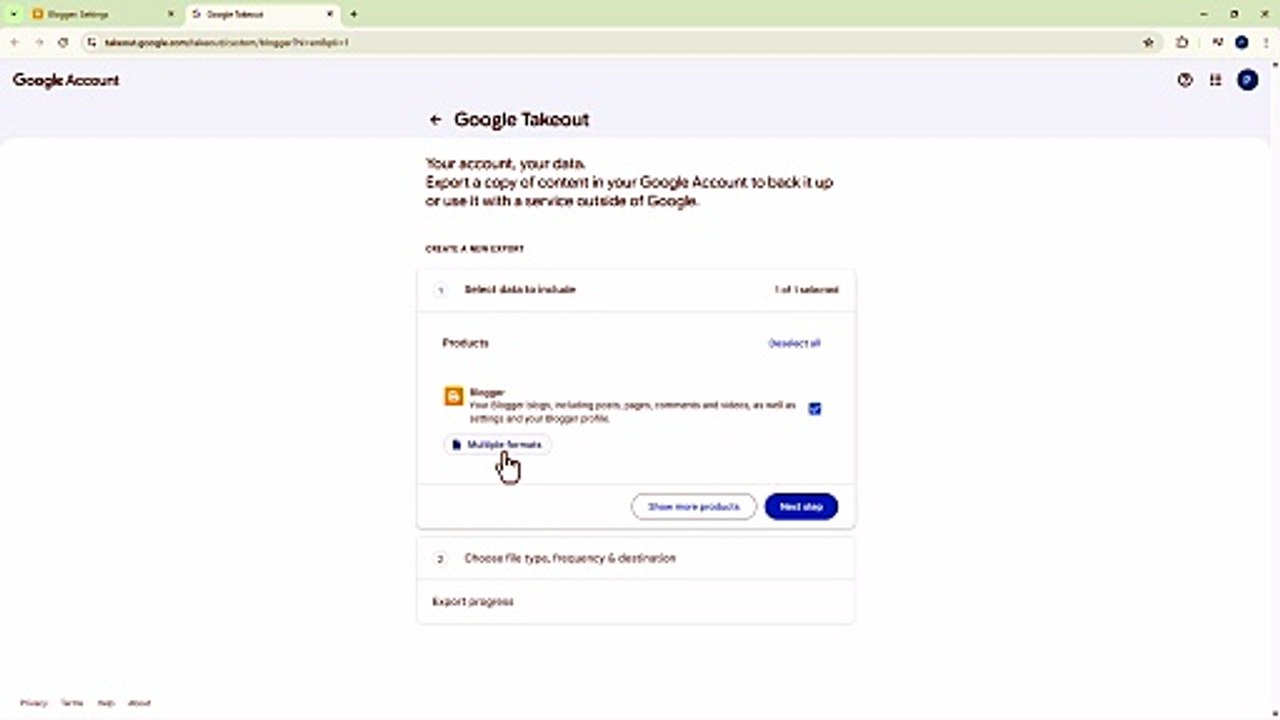Click the Blogger product icon
Screen dimensions: 1280x720
(x=454, y=397)
